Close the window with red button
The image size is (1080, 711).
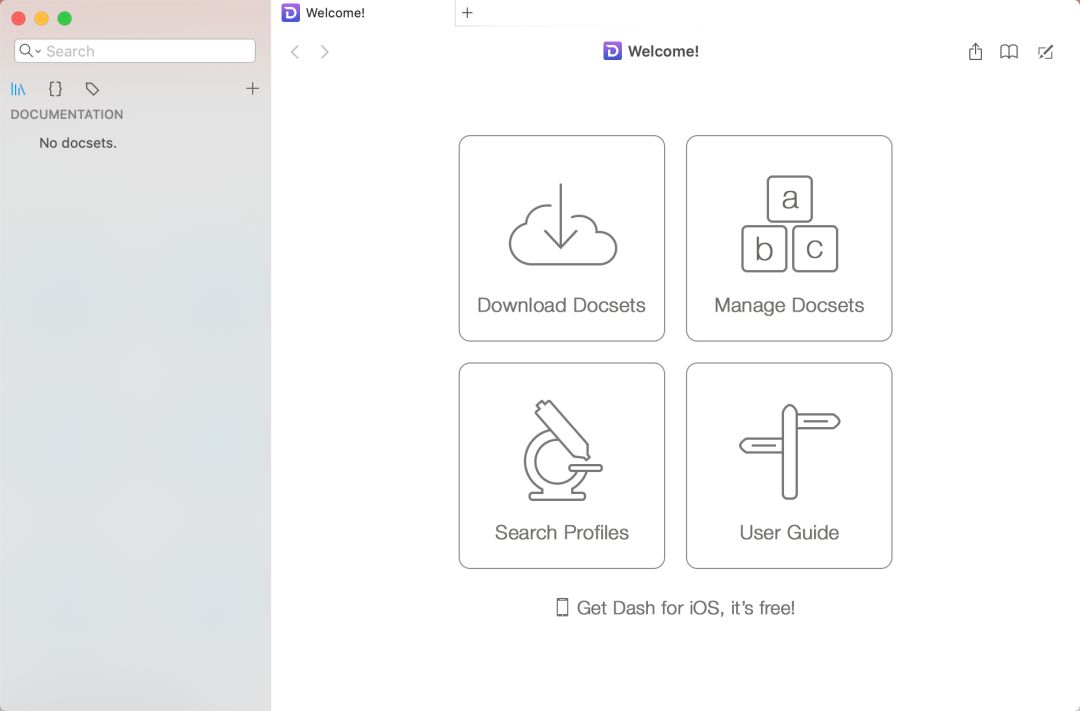click(x=19, y=19)
